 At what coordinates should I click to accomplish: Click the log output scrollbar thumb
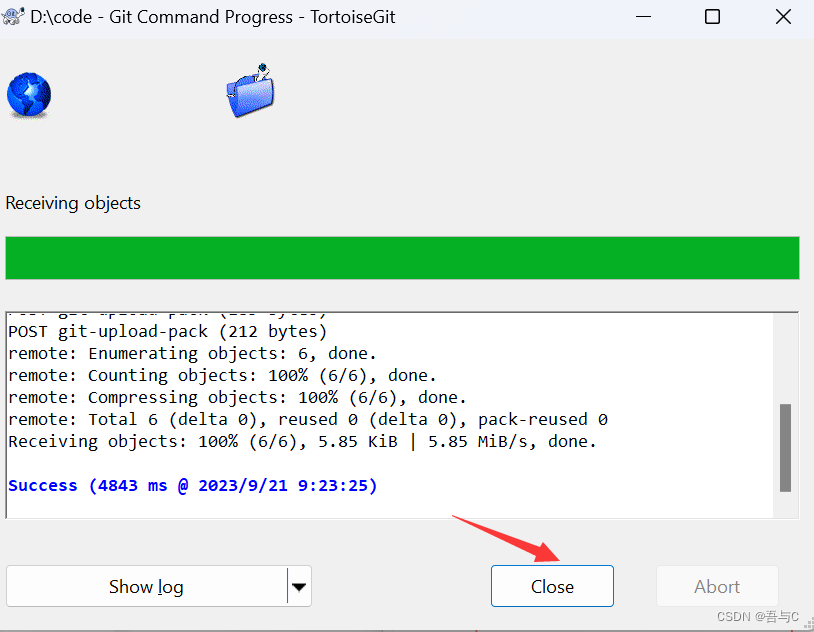coord(785,448)
